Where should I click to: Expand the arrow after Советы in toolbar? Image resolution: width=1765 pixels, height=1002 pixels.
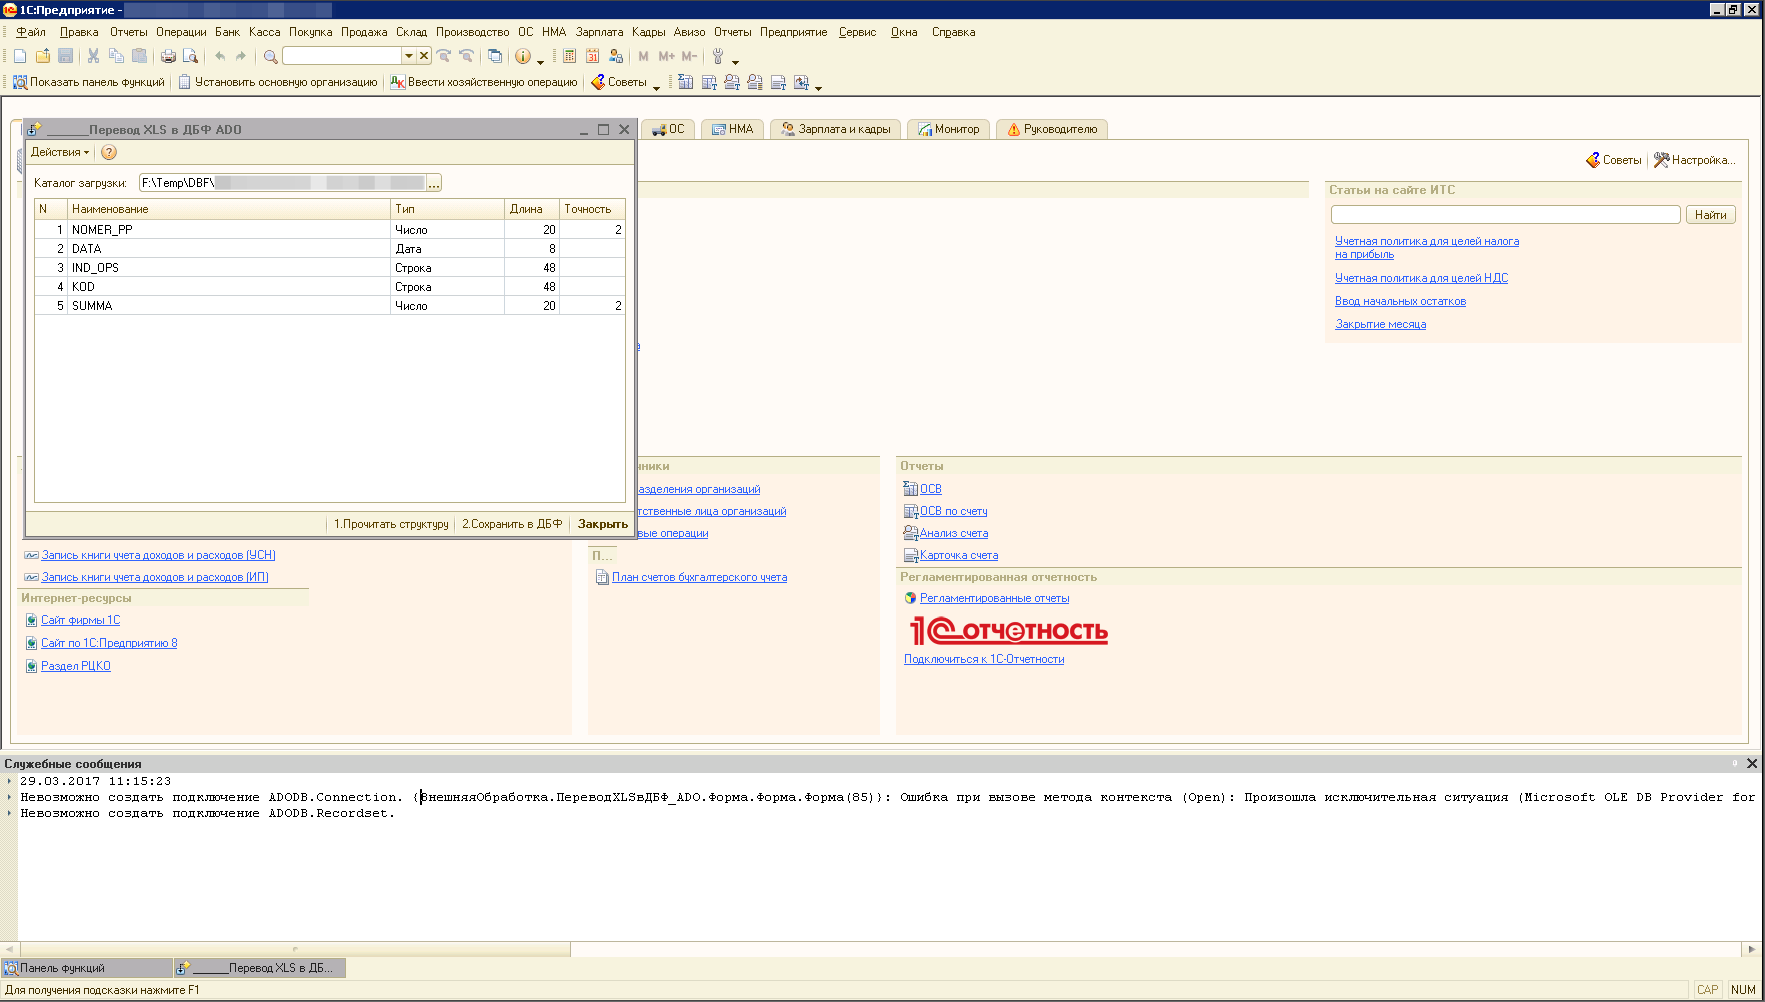[657, 87]
